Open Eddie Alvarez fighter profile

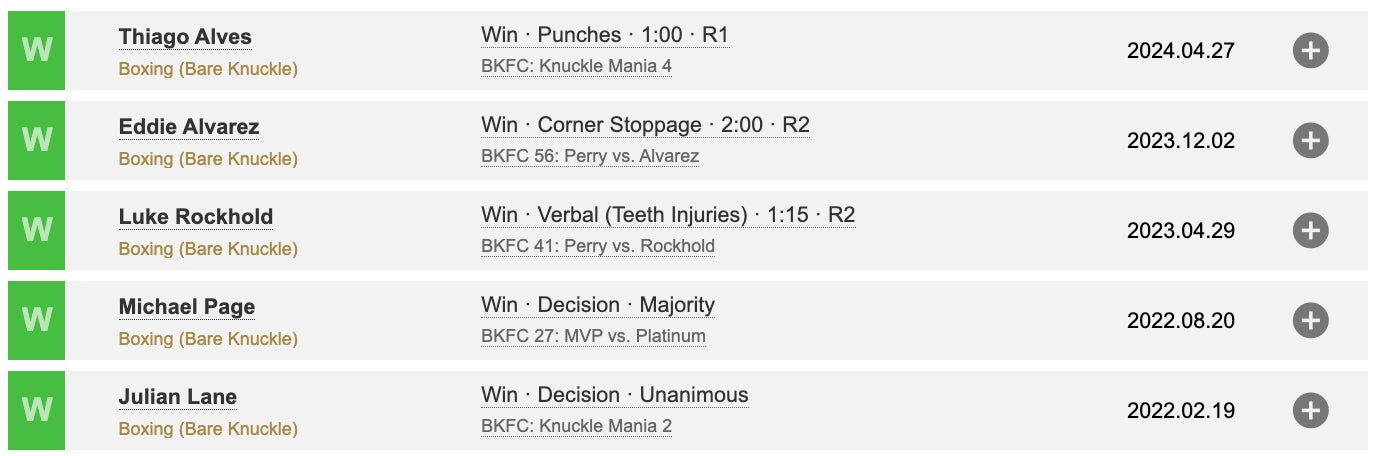(x=189, y=127)
